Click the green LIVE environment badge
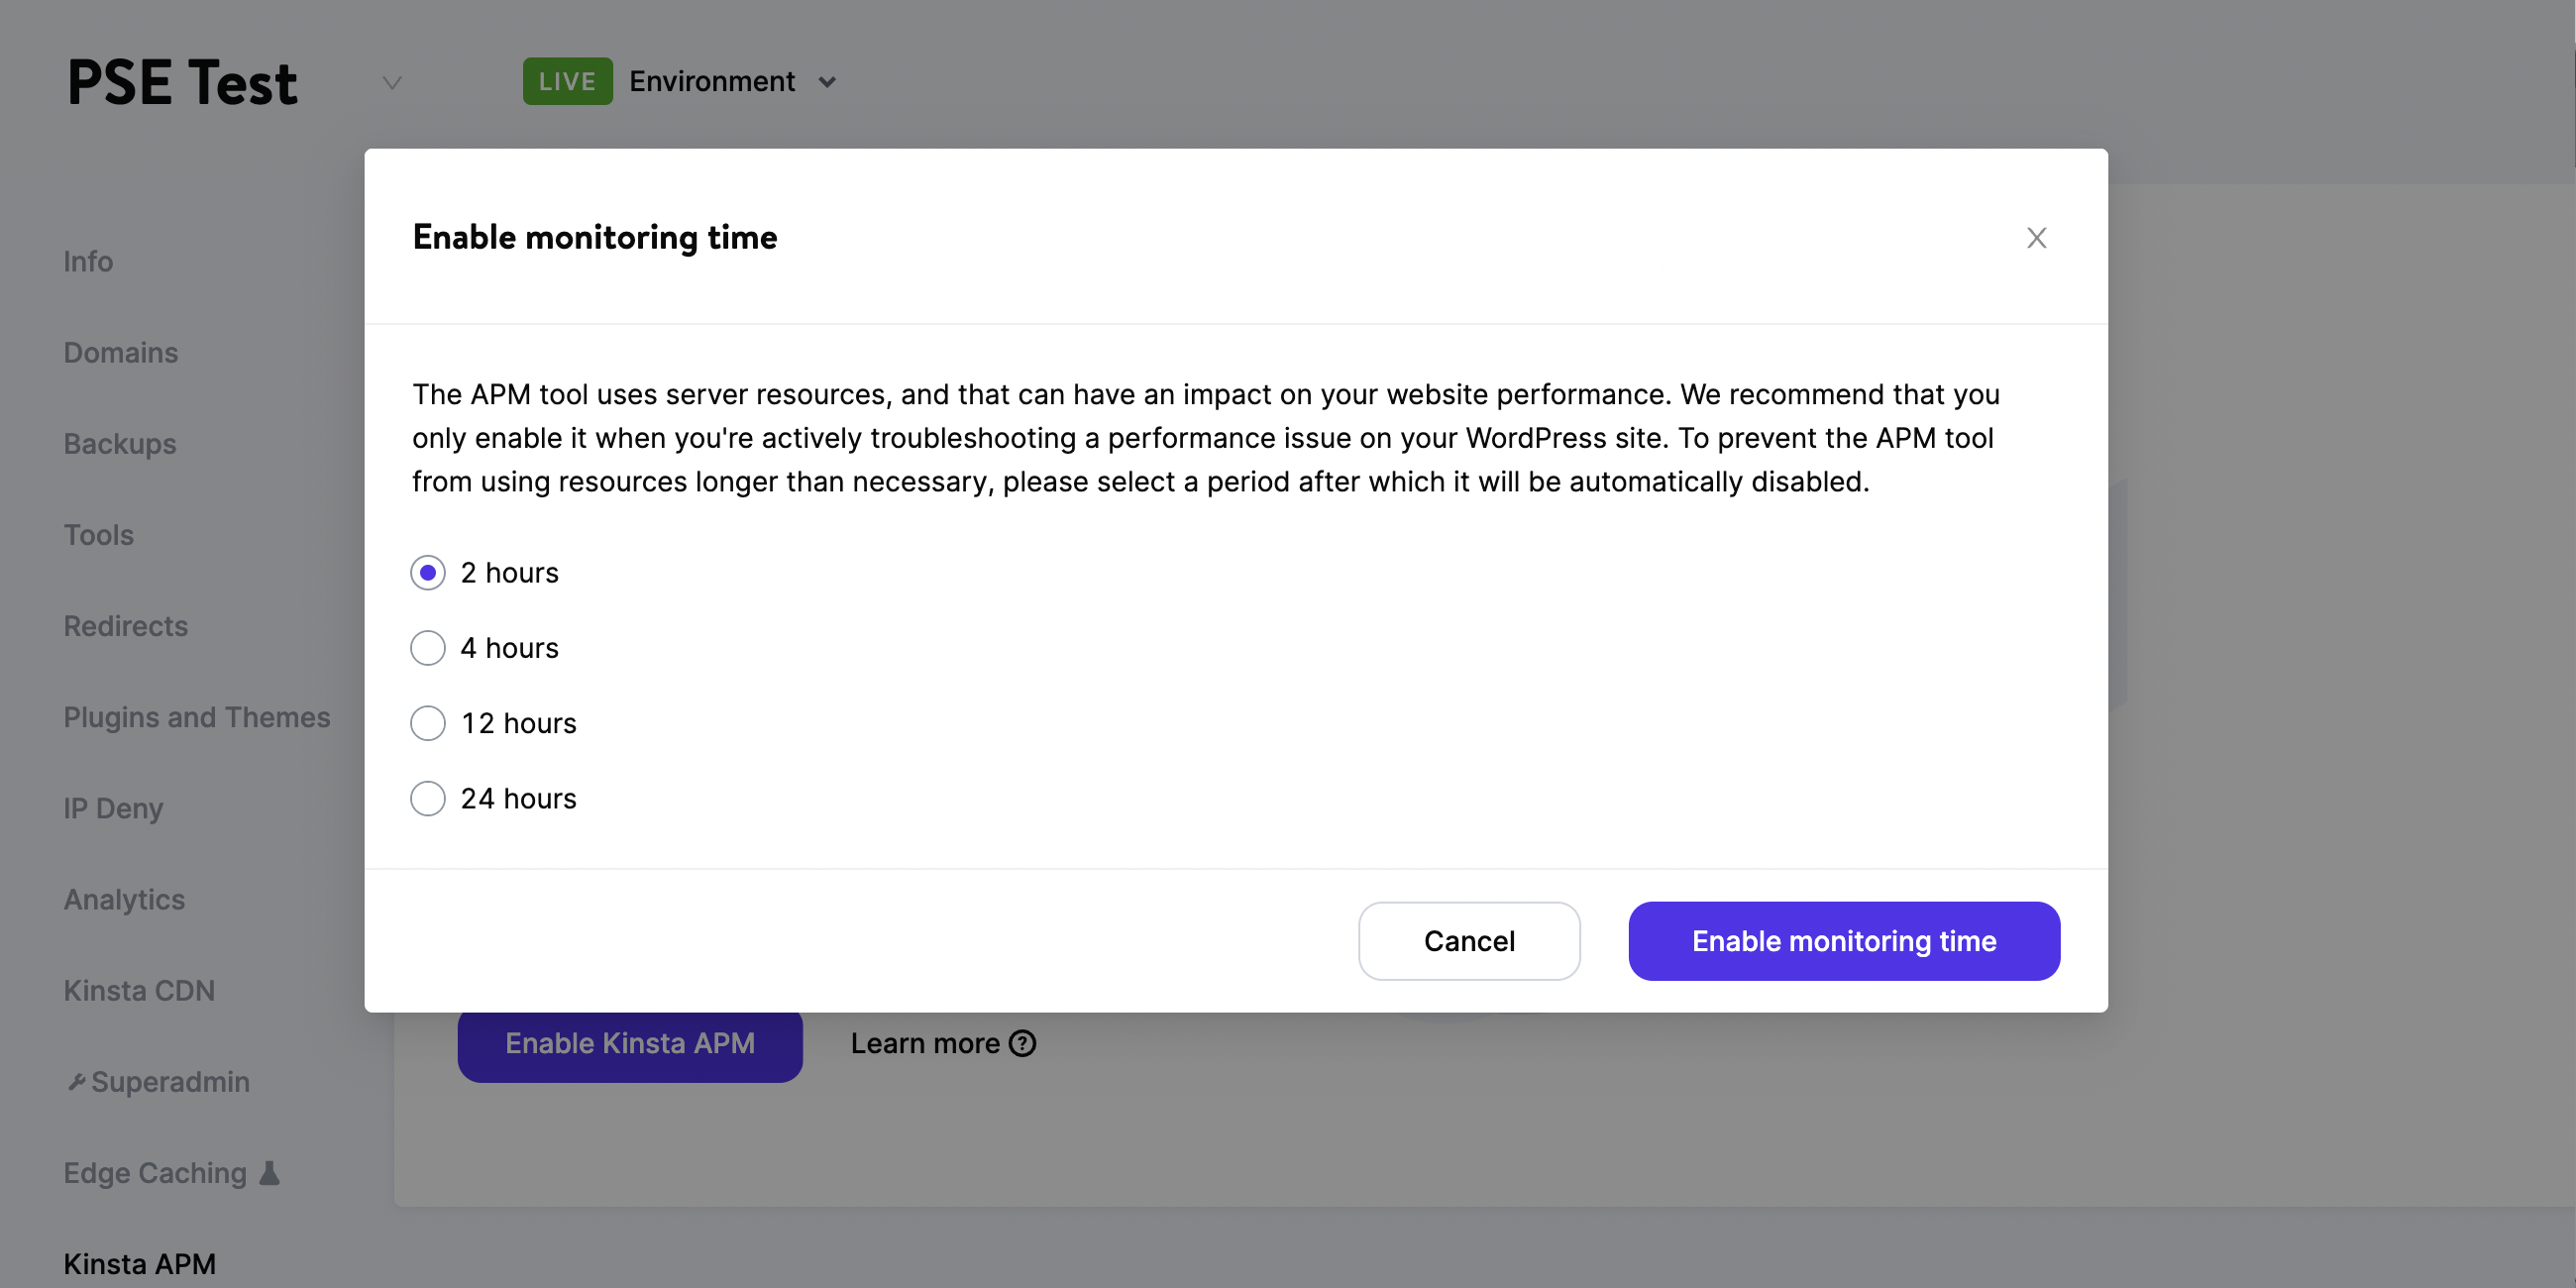 click(567, 81)
